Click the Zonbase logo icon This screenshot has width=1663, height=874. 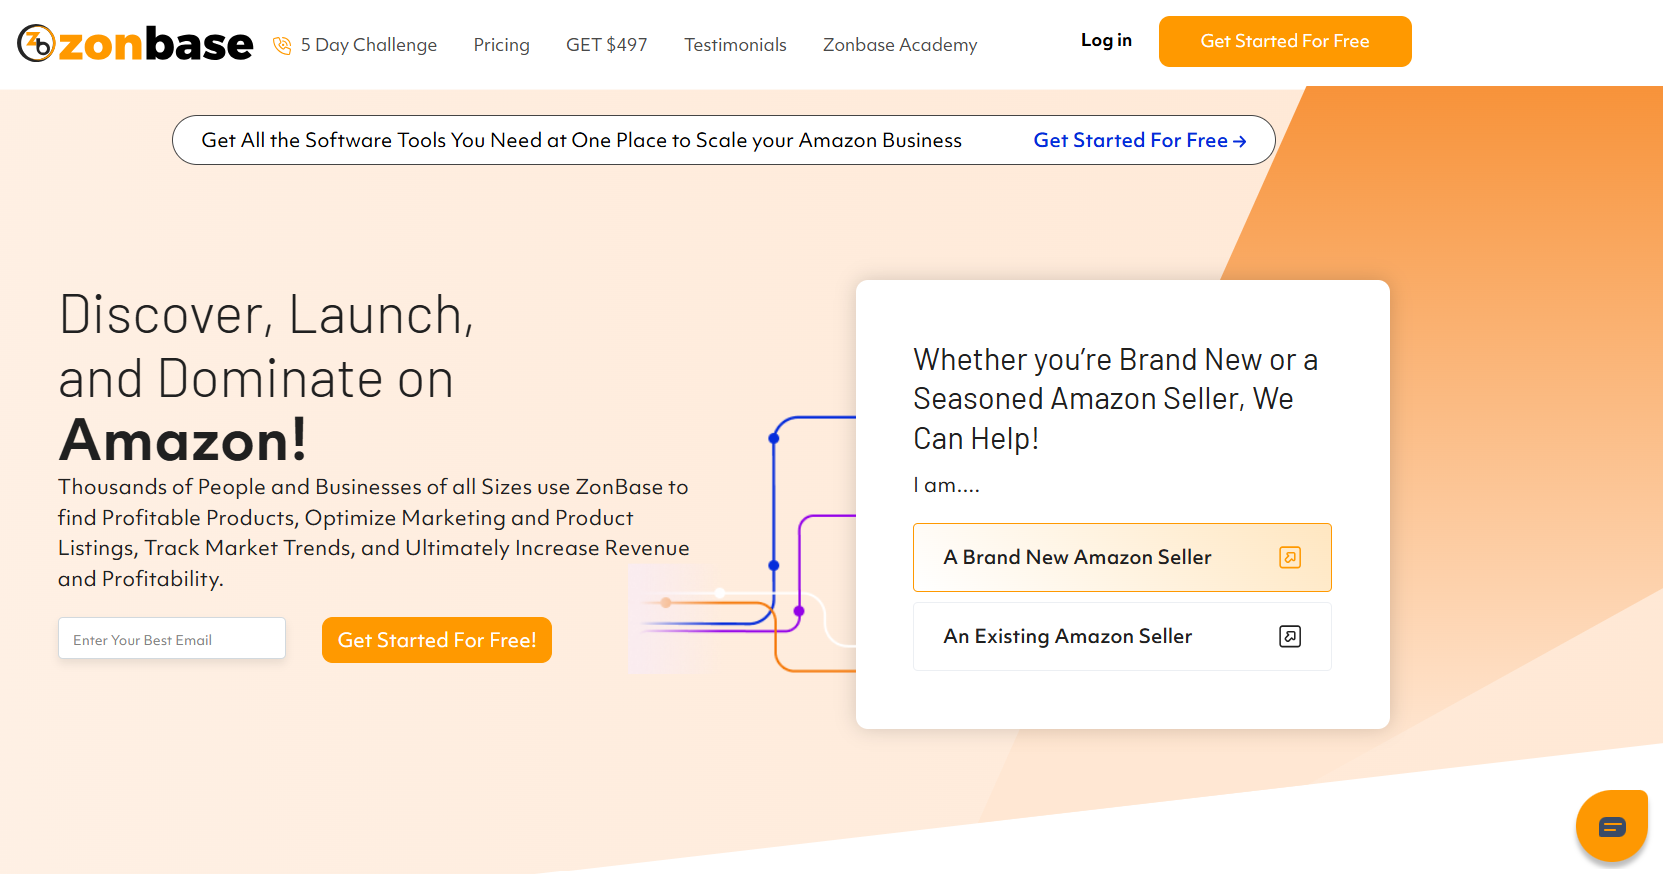click(36, 43)
